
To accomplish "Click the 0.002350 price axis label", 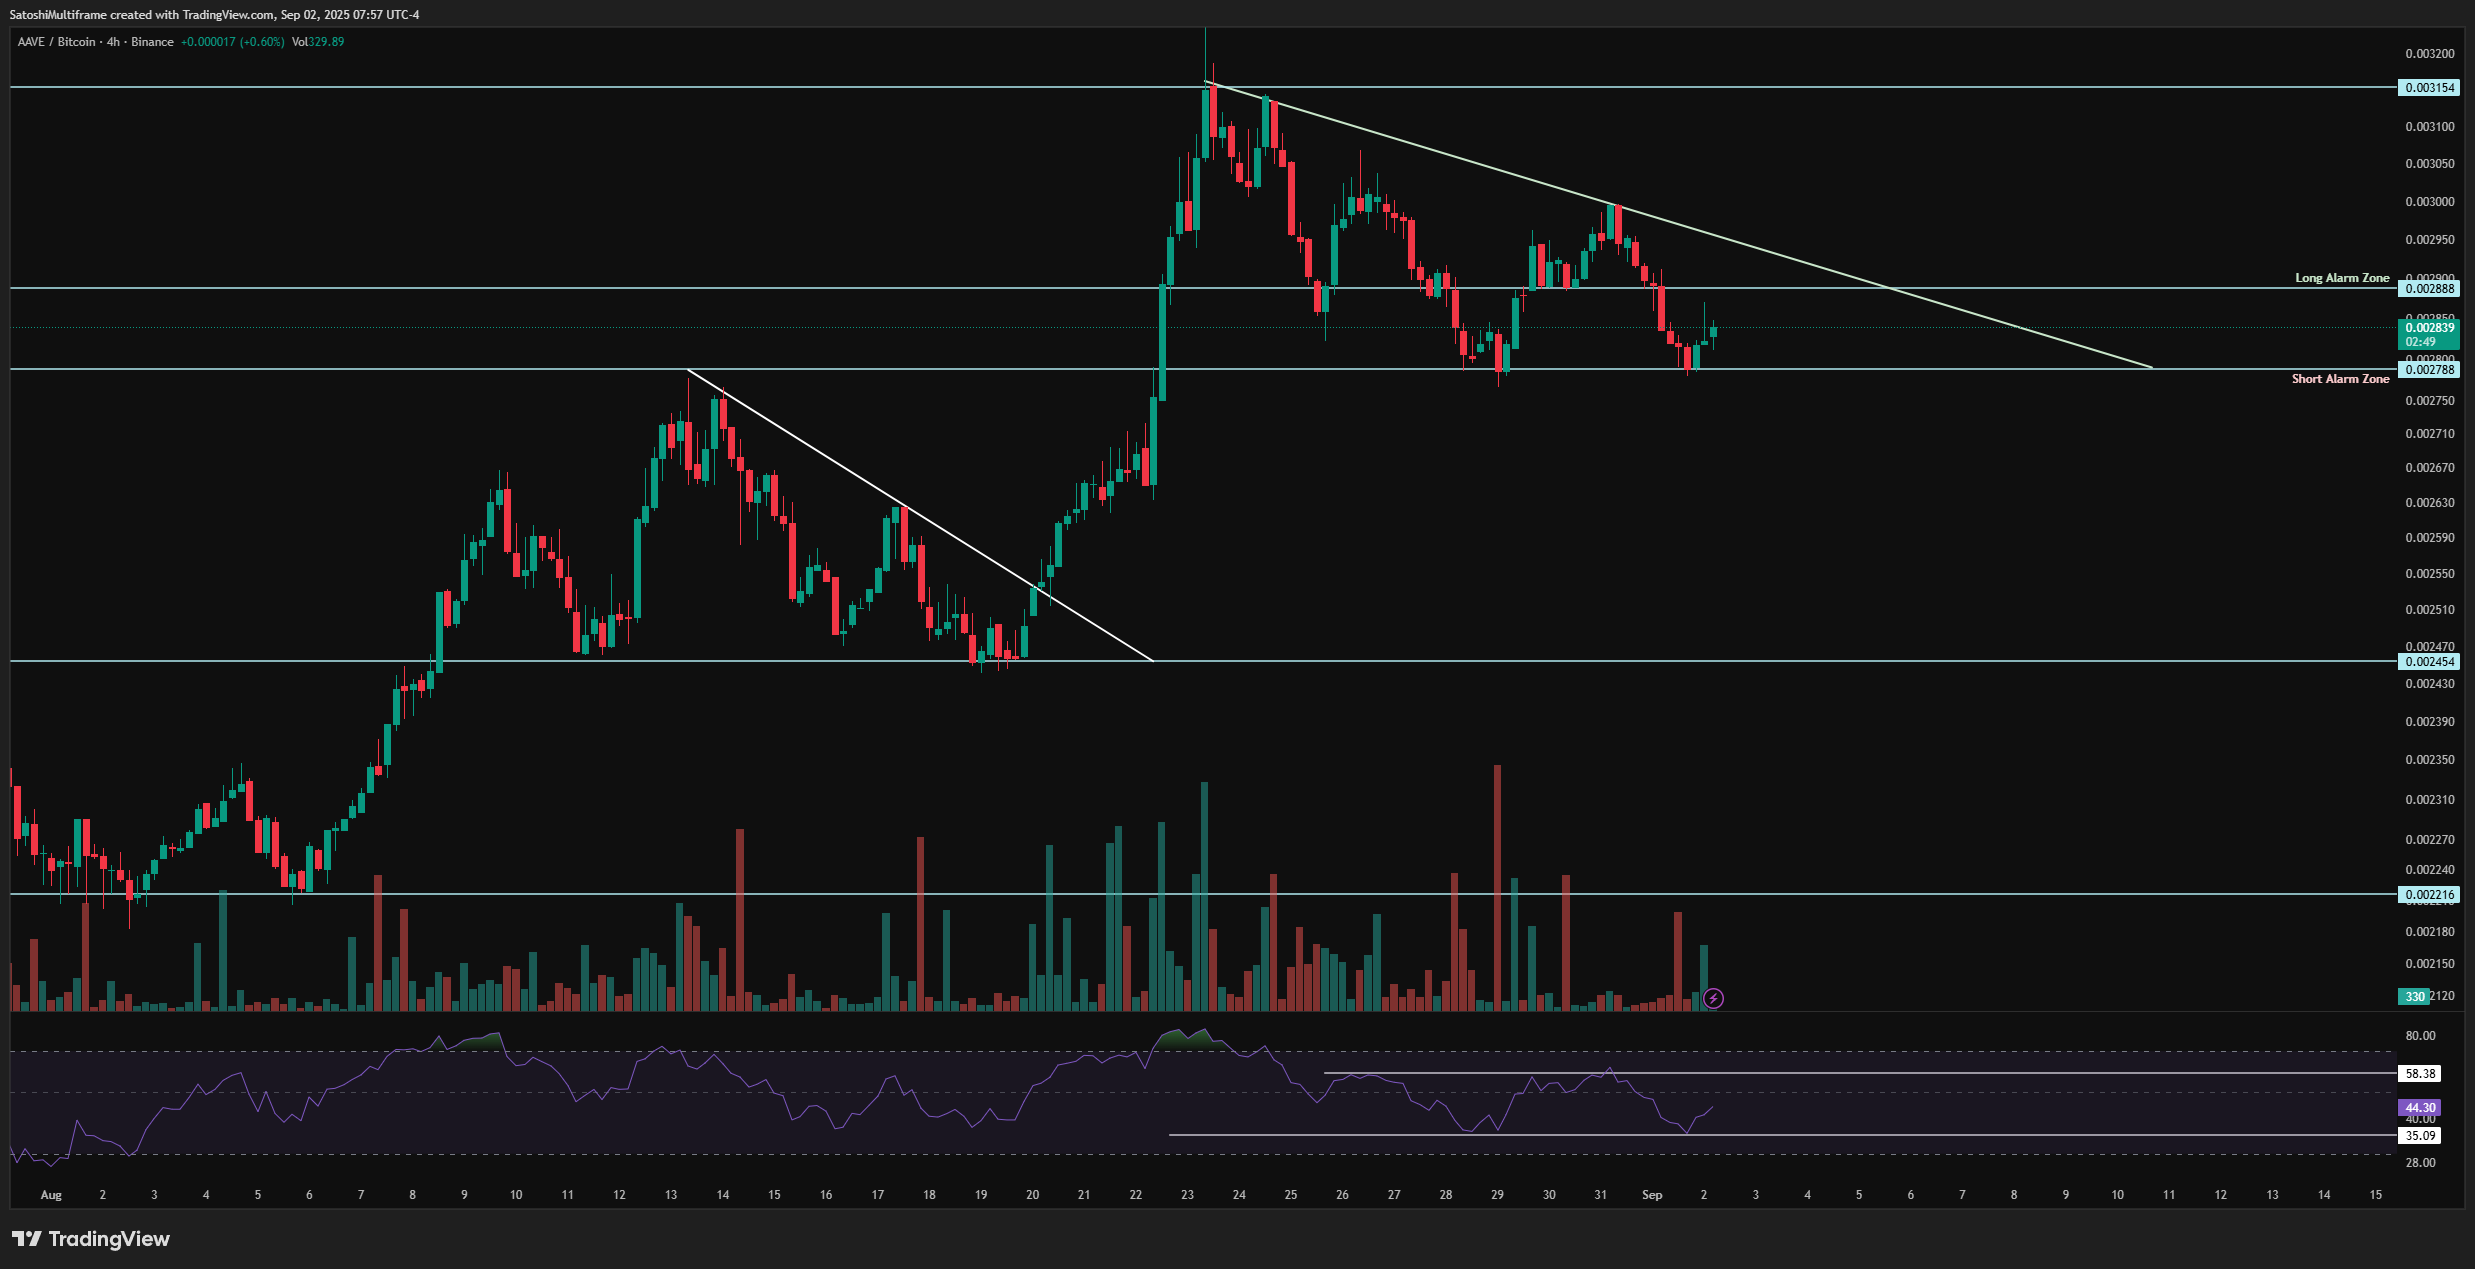I will tap(2430, 760).
